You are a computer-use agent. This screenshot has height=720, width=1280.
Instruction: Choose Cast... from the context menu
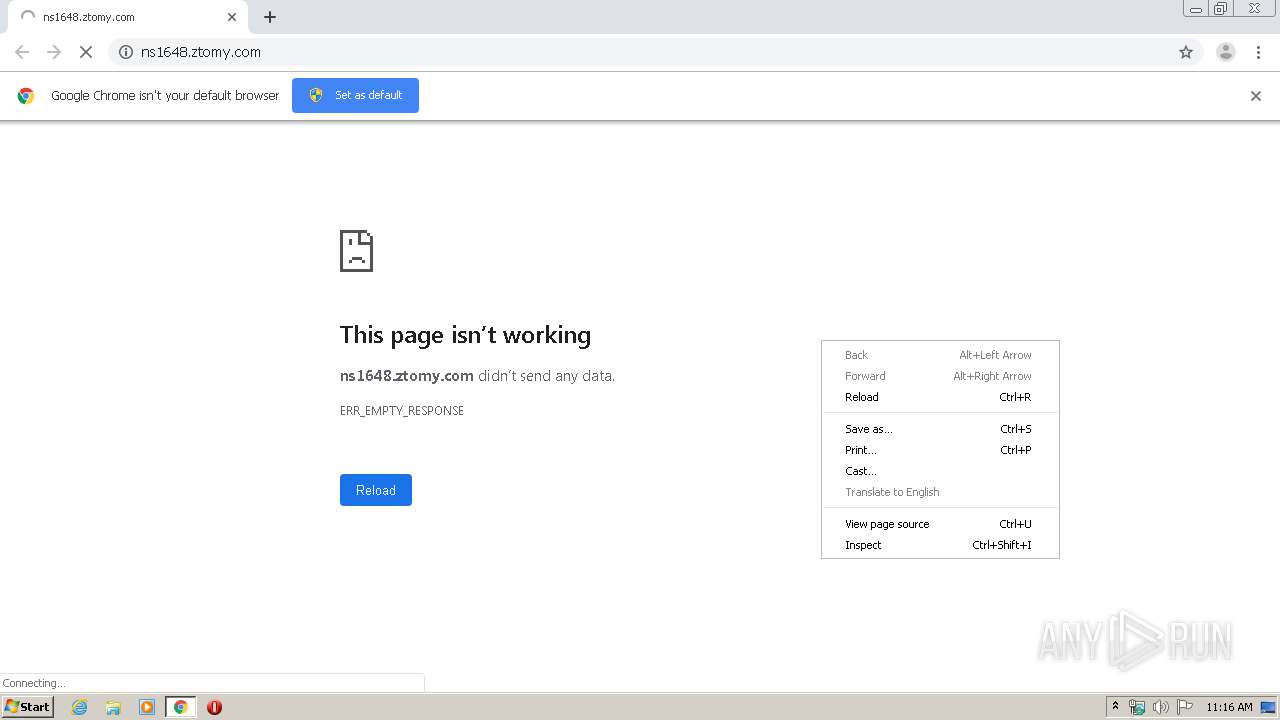pyautogui.click(x=940, y=471)
